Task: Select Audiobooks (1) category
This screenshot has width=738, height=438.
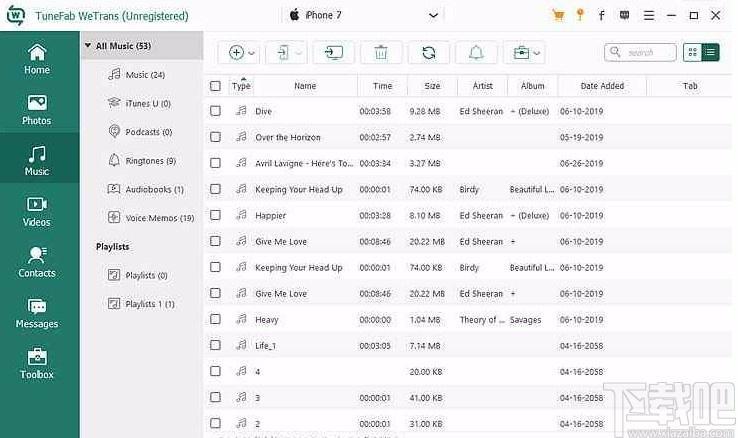Action: click(x=146, y=189)
